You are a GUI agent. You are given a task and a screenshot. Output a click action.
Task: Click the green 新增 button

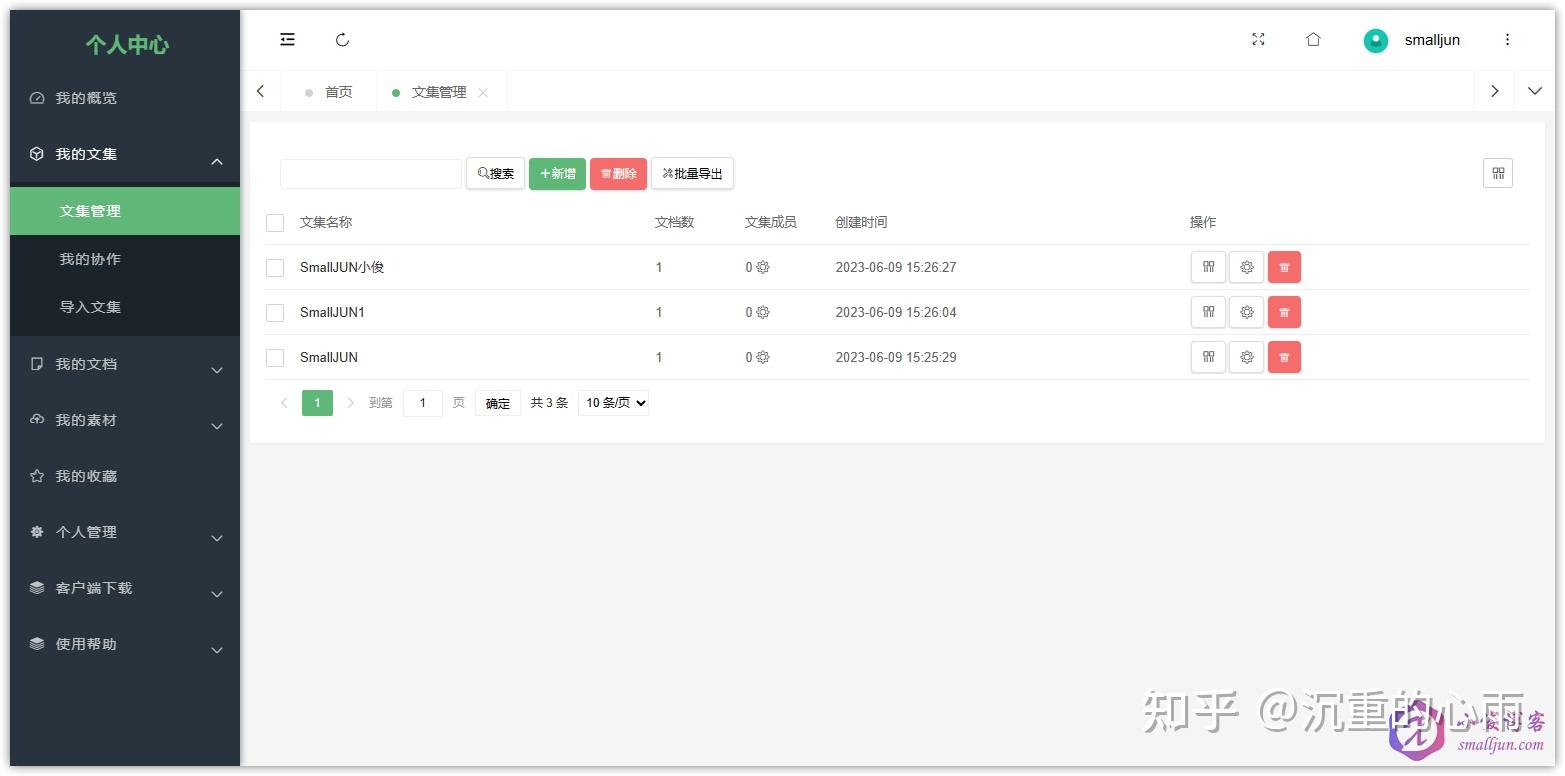(557, 172)
